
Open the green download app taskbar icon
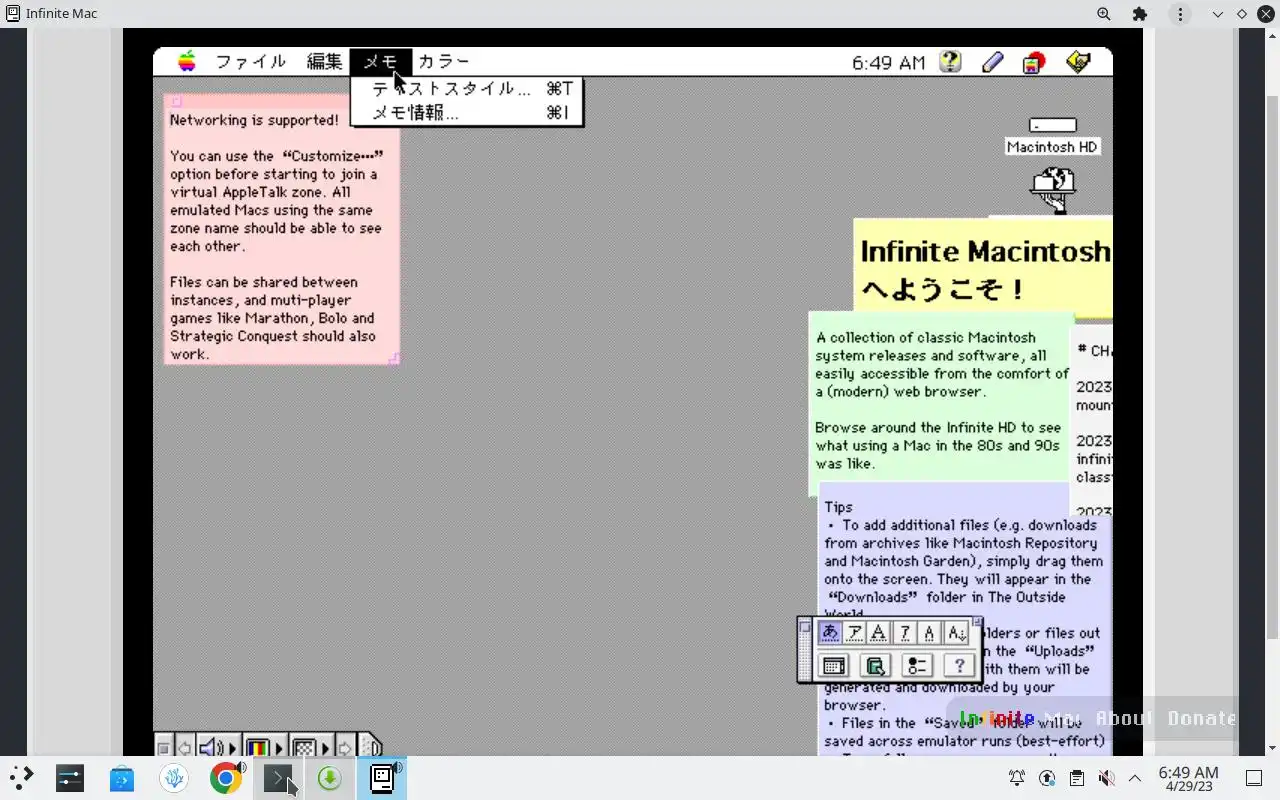click(x=330, y=777)
